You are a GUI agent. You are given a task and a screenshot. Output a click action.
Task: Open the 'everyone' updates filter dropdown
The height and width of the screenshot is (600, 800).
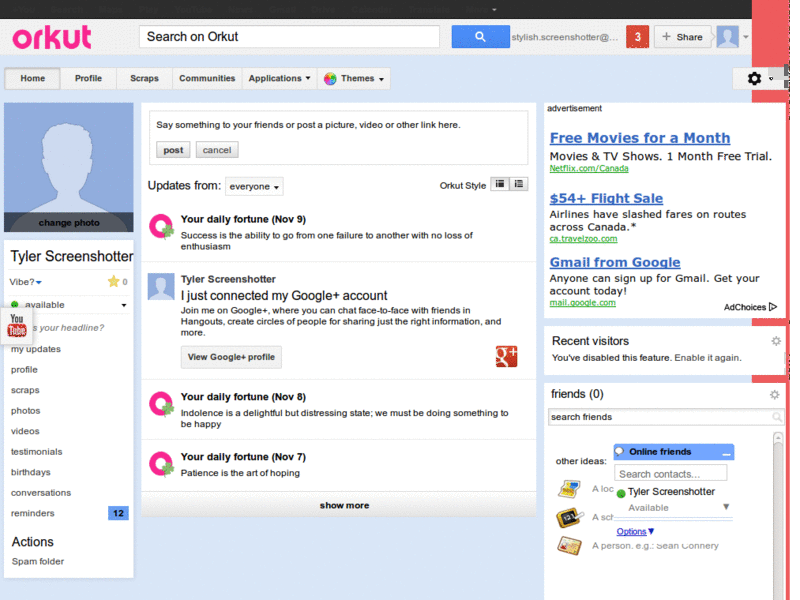click(254, 187)
